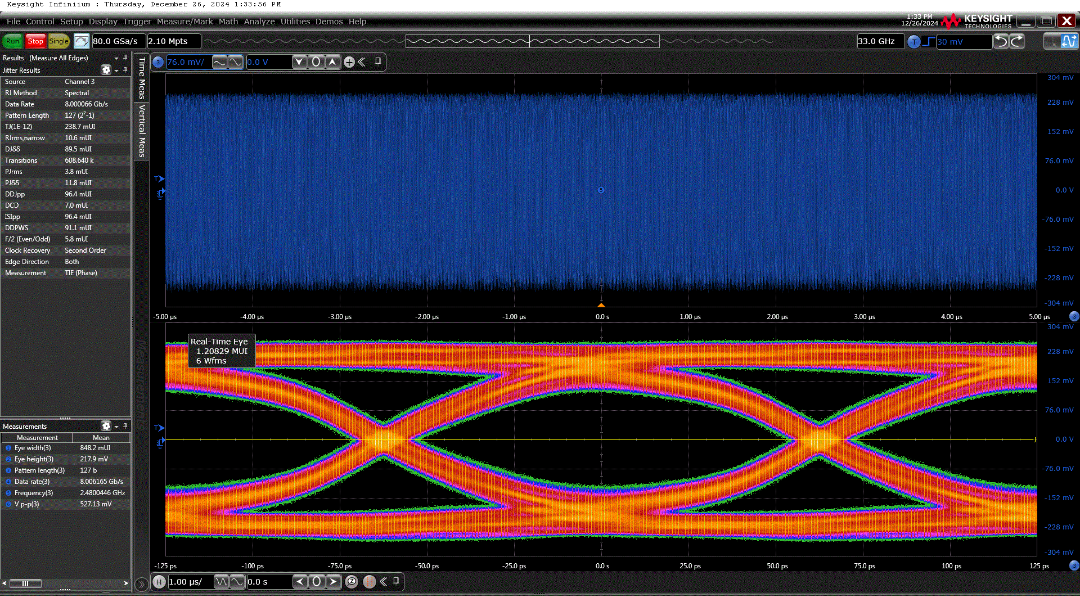Open the Analyze menu
Image resolution: width=1080 pixels, height=596 pixels.
point(258,21)
